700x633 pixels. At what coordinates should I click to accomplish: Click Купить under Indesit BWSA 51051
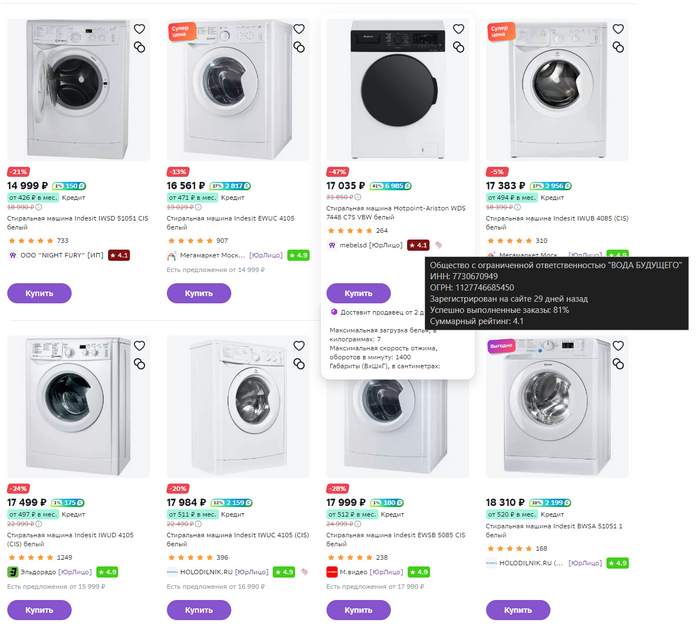coord(518,609)
